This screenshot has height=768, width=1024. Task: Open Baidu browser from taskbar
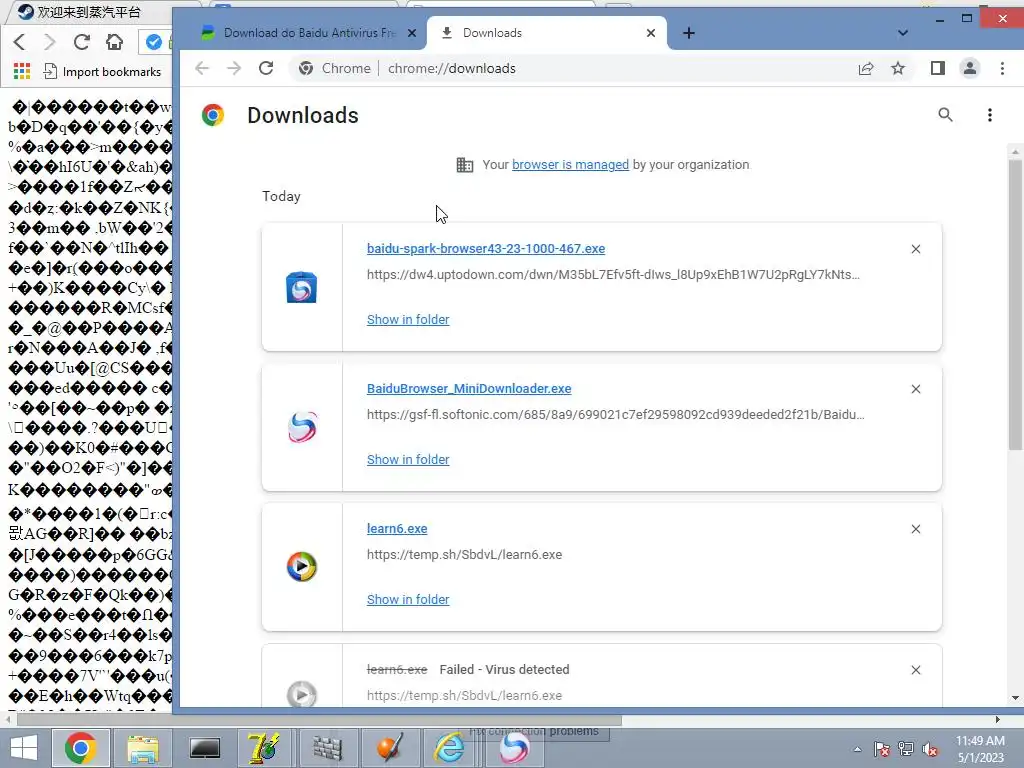pyautogui.click(x=514, y=748)
